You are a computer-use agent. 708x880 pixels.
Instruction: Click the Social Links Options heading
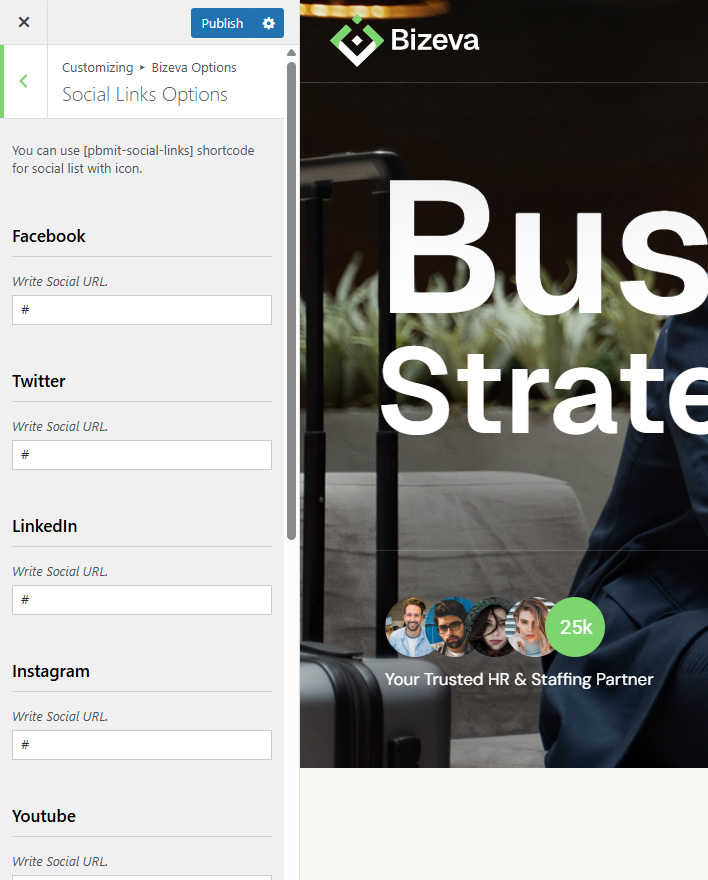145,94
